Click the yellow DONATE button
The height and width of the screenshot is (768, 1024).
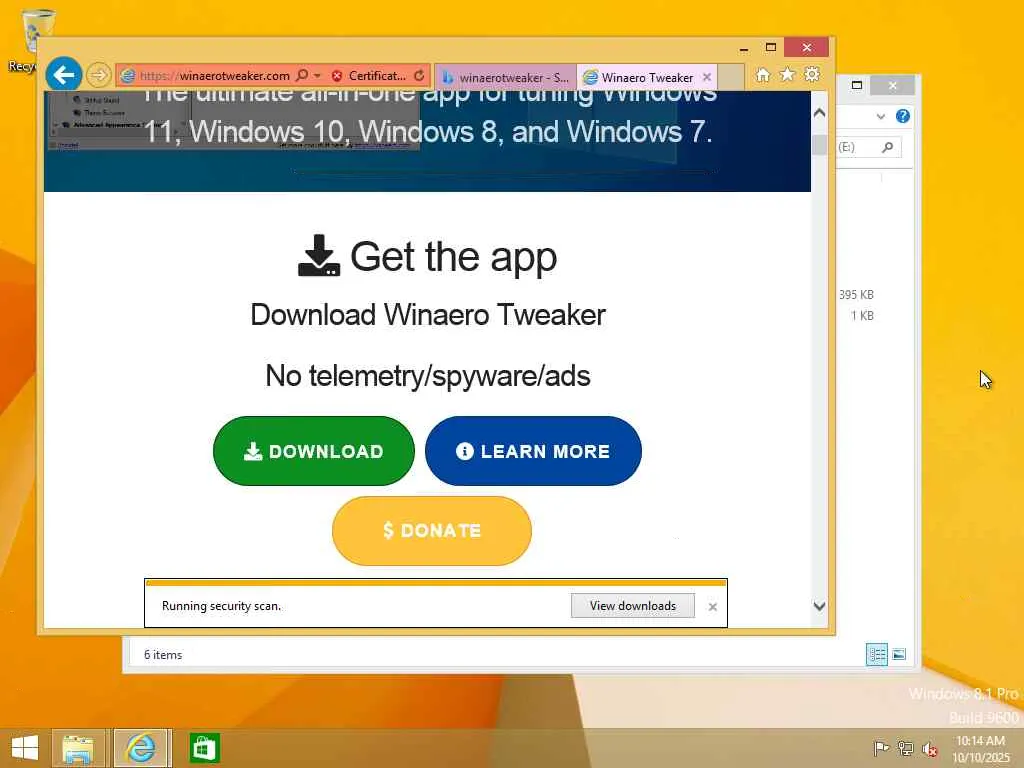pyautogui.click(x=432, y=530)
